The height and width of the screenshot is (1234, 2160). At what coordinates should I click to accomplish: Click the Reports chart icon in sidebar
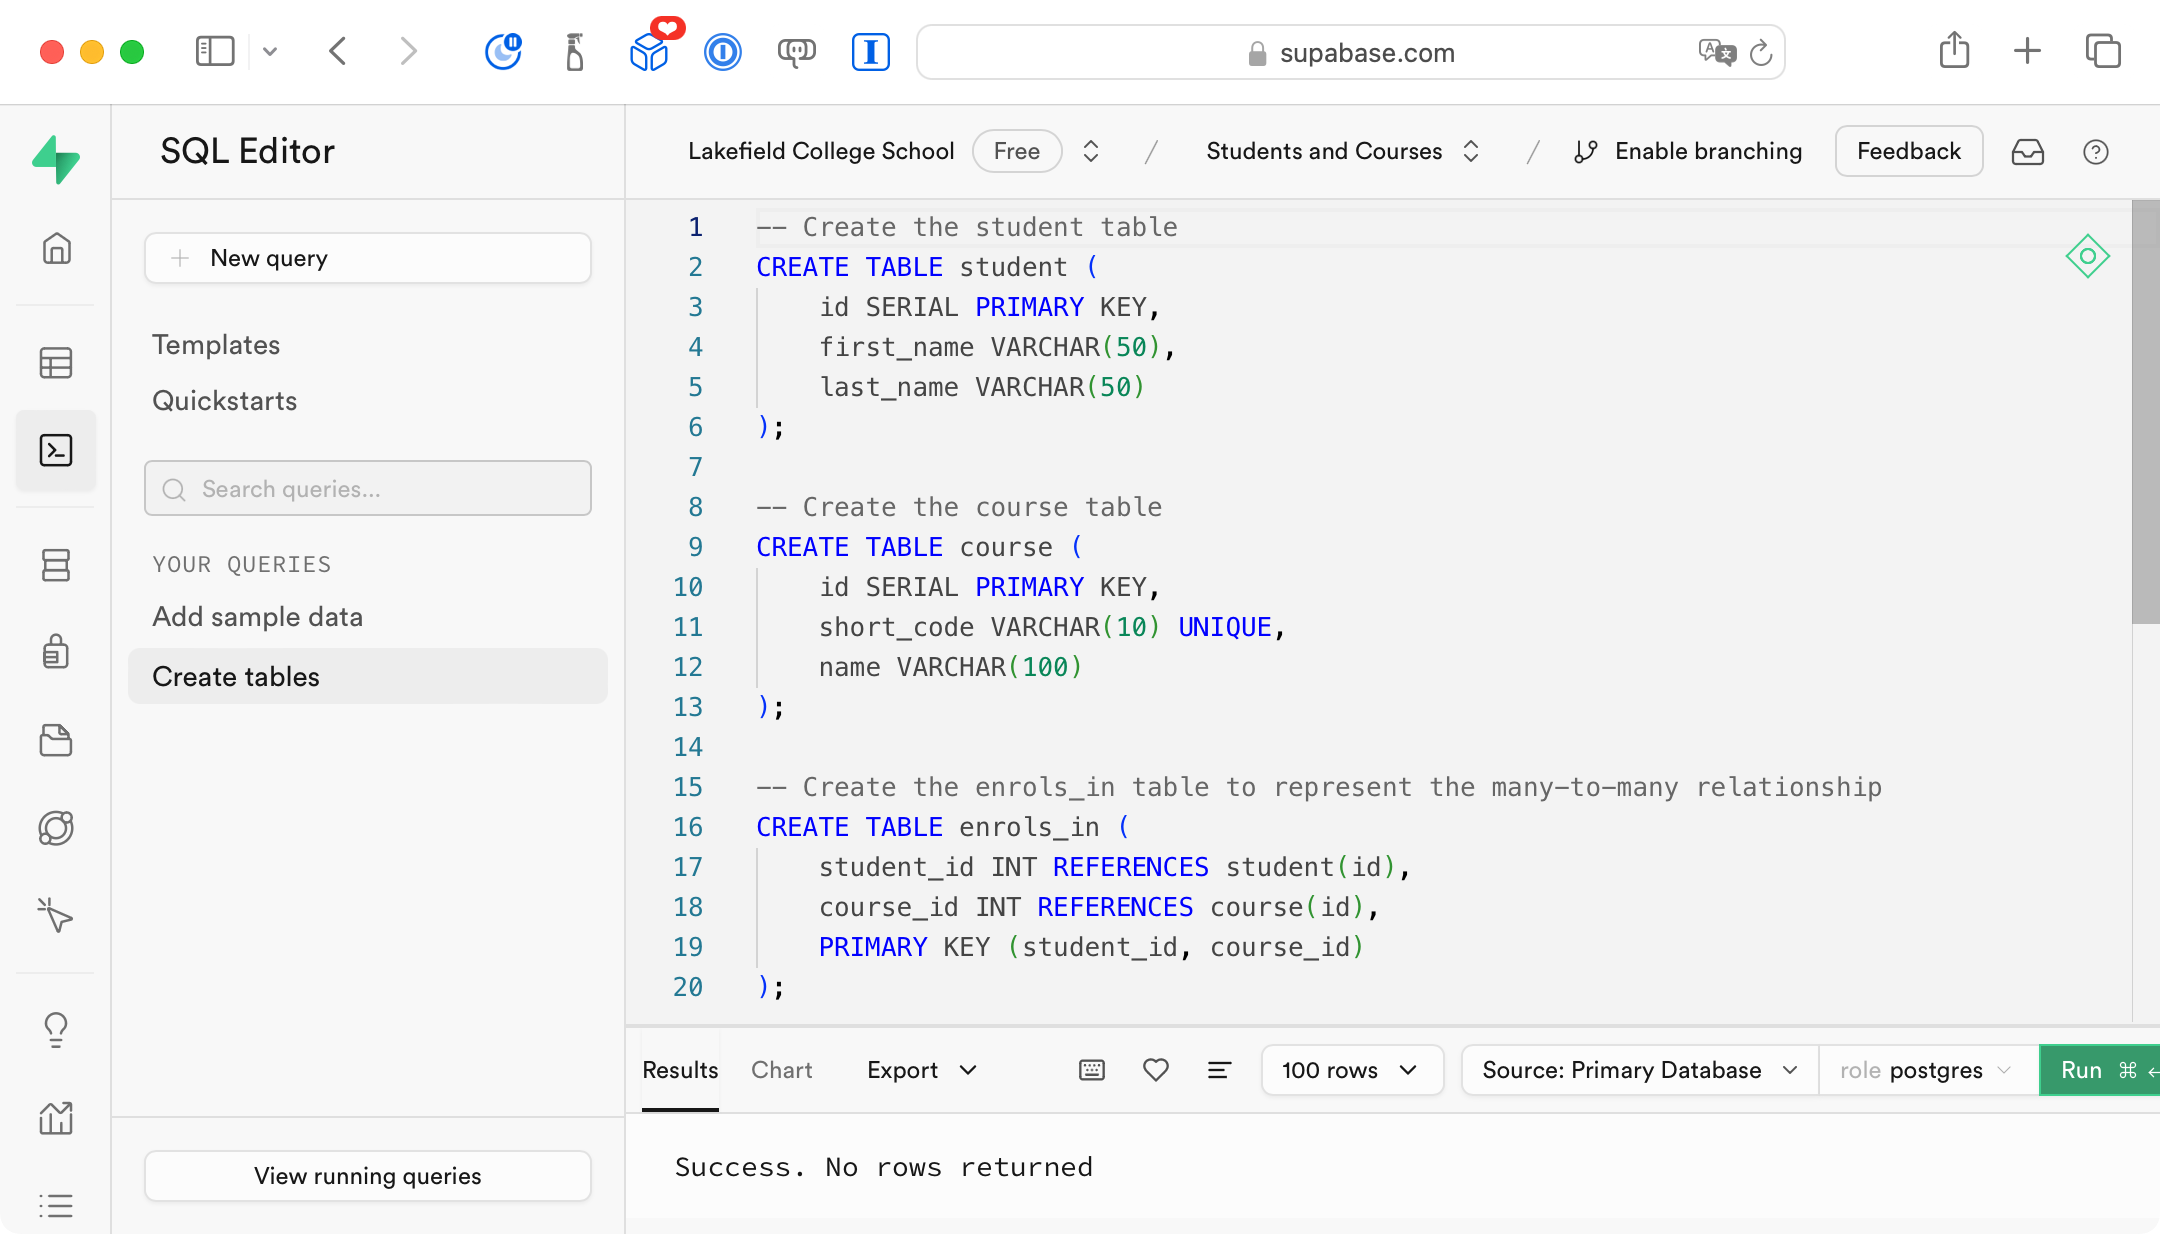point(56,1117)
